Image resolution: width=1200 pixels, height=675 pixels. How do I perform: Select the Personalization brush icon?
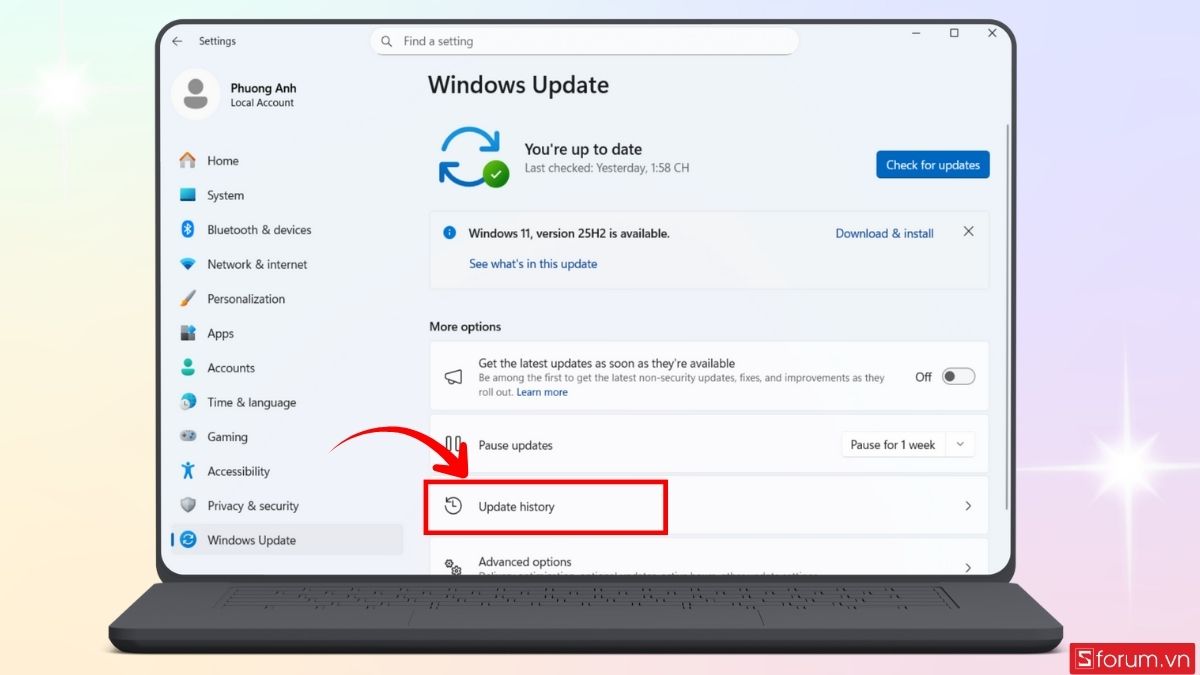pyautogui.click(x=188, y=298)
